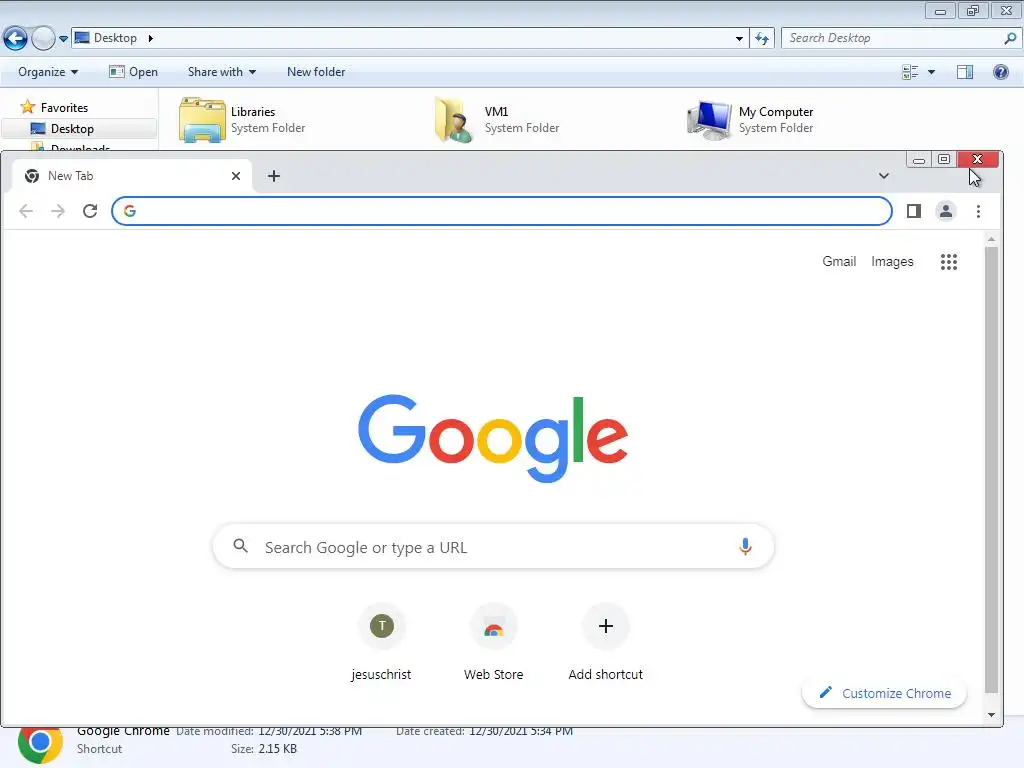1024x768 pixels.
Task: Open the Gmail link
Action: (839, 261)
